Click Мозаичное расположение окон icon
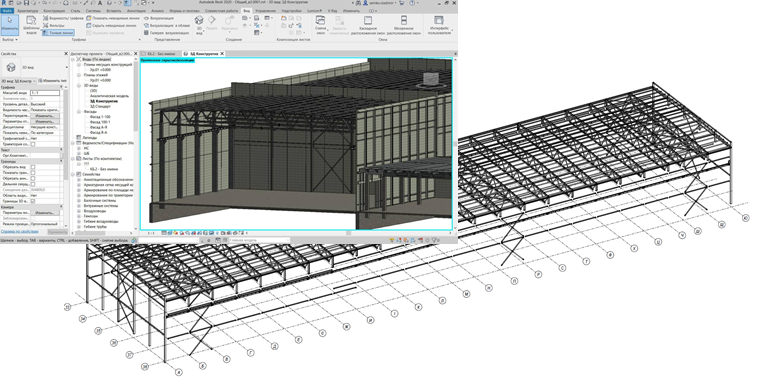 [404, 24]
